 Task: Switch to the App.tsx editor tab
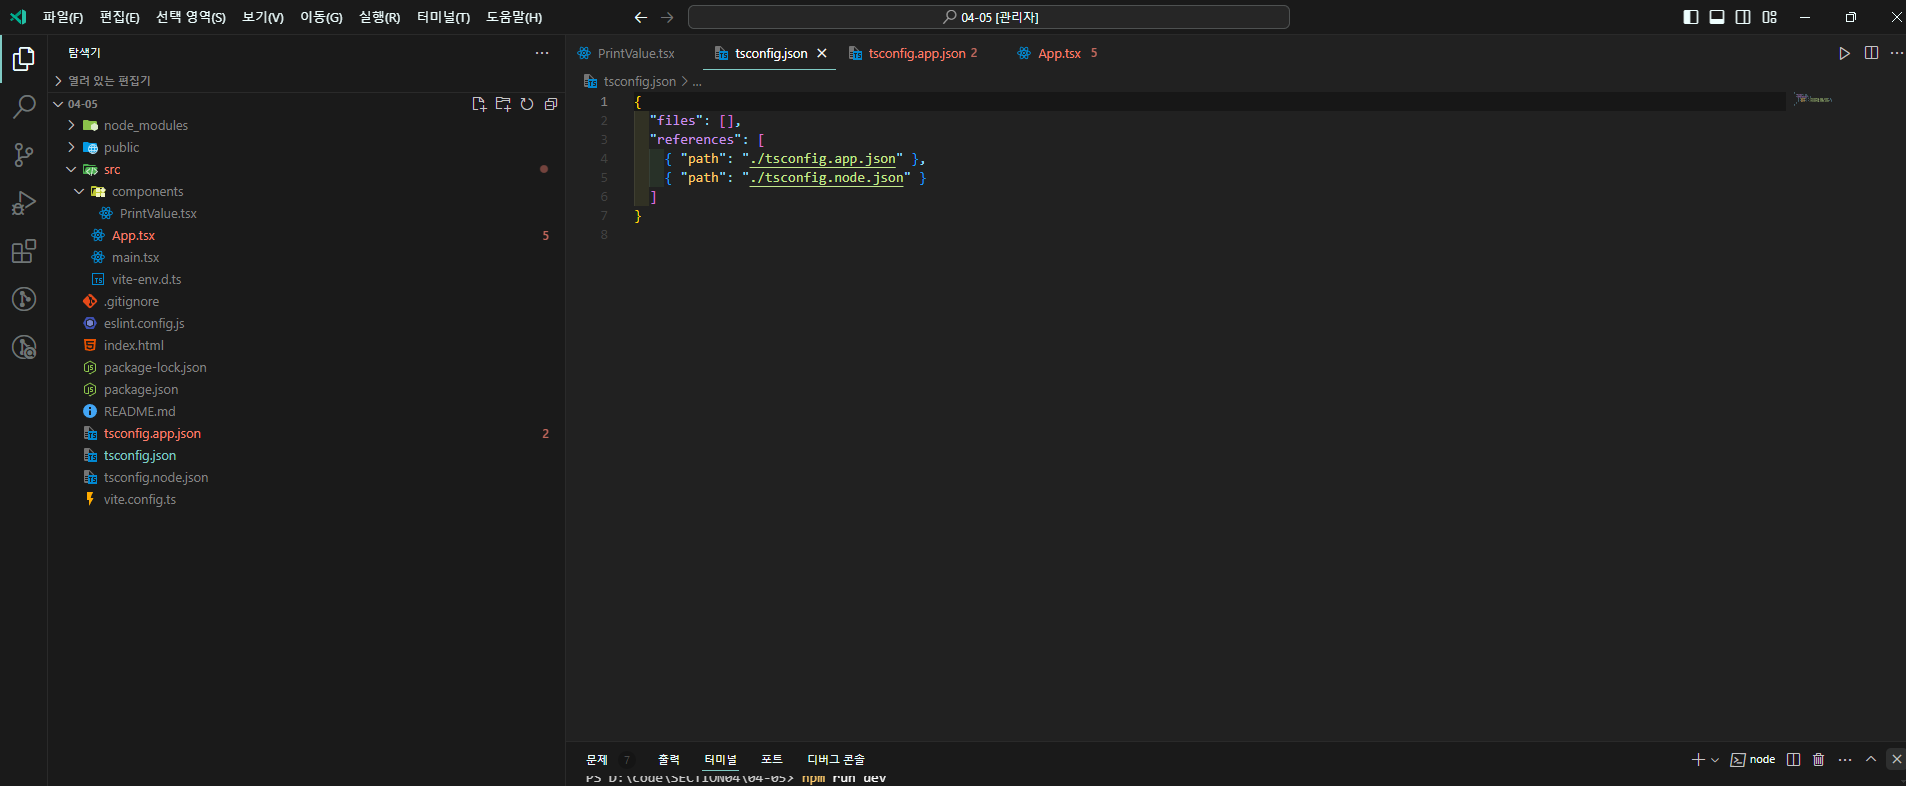[x=1058, y=54]
